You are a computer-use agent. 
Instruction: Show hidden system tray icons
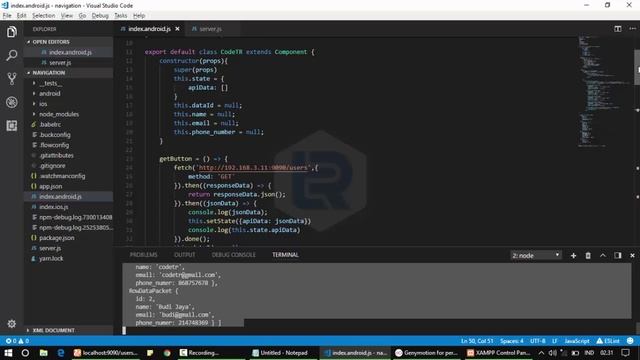click(x=541, y=353)
